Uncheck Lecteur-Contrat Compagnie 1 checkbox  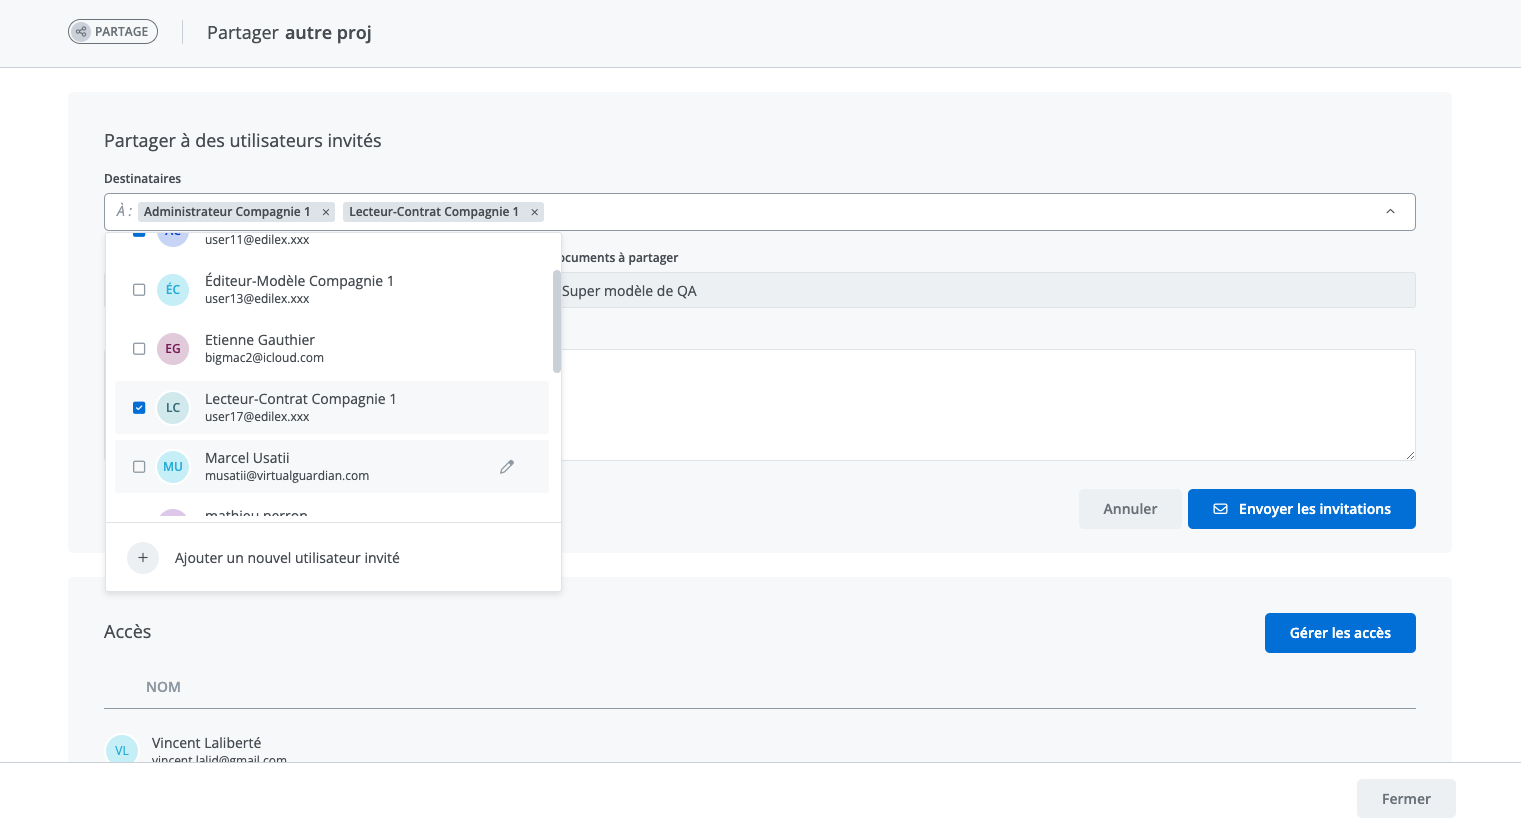139,408
